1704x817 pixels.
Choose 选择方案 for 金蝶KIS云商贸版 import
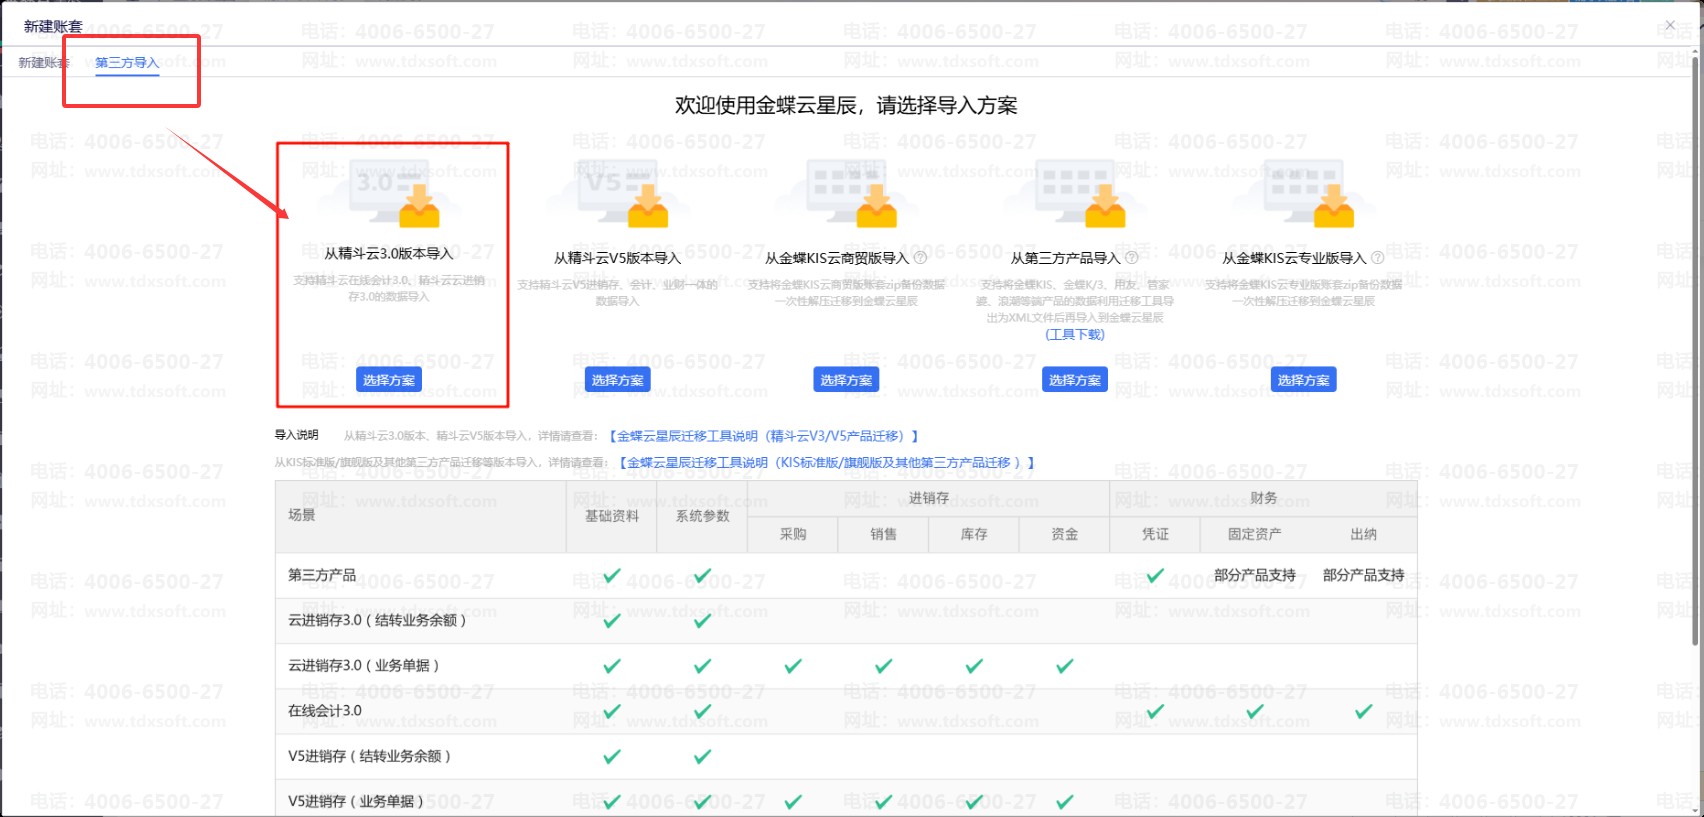tap(846, 380)
